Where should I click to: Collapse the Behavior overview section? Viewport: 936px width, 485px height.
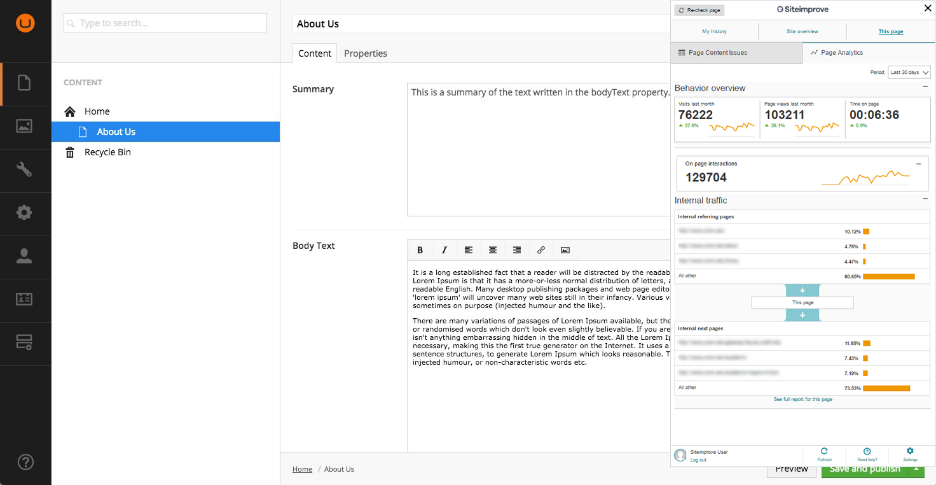click(925, 87)
